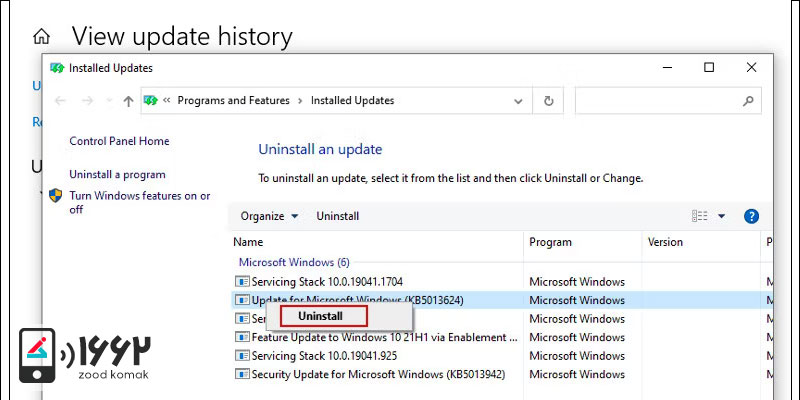Click the search box in Installed Updates

[x=668, y=101]
